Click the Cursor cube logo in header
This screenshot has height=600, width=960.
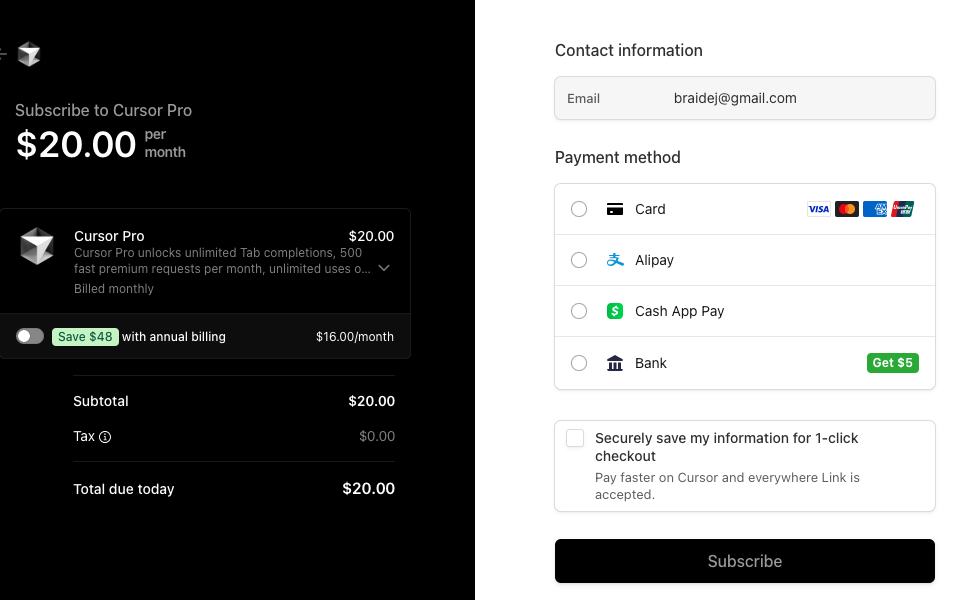[29, 54]
